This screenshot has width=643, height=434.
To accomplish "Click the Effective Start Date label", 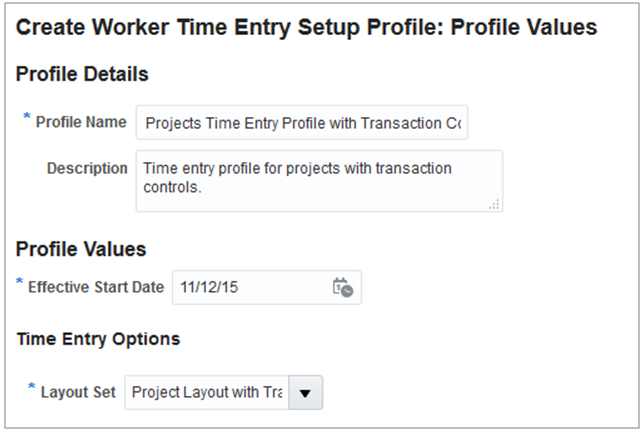I will [x=96, y=287].
